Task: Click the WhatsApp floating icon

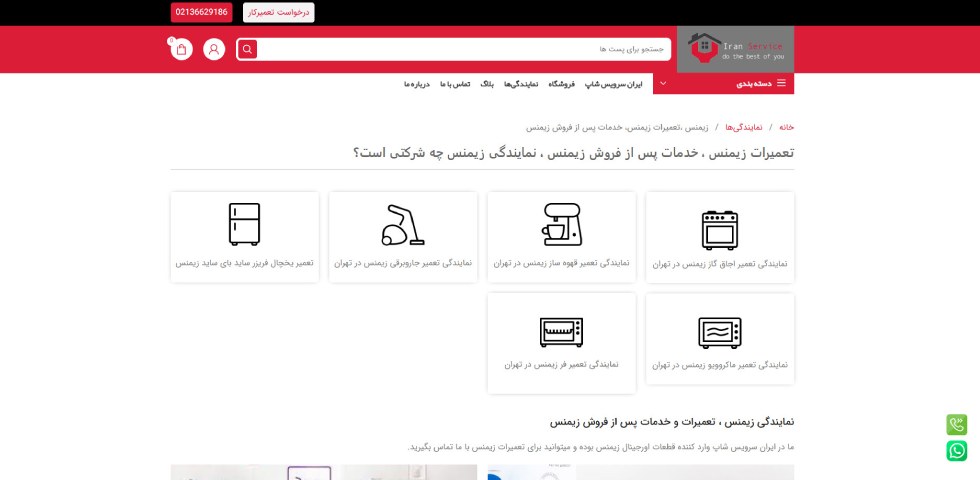Action: coord(956,451)
